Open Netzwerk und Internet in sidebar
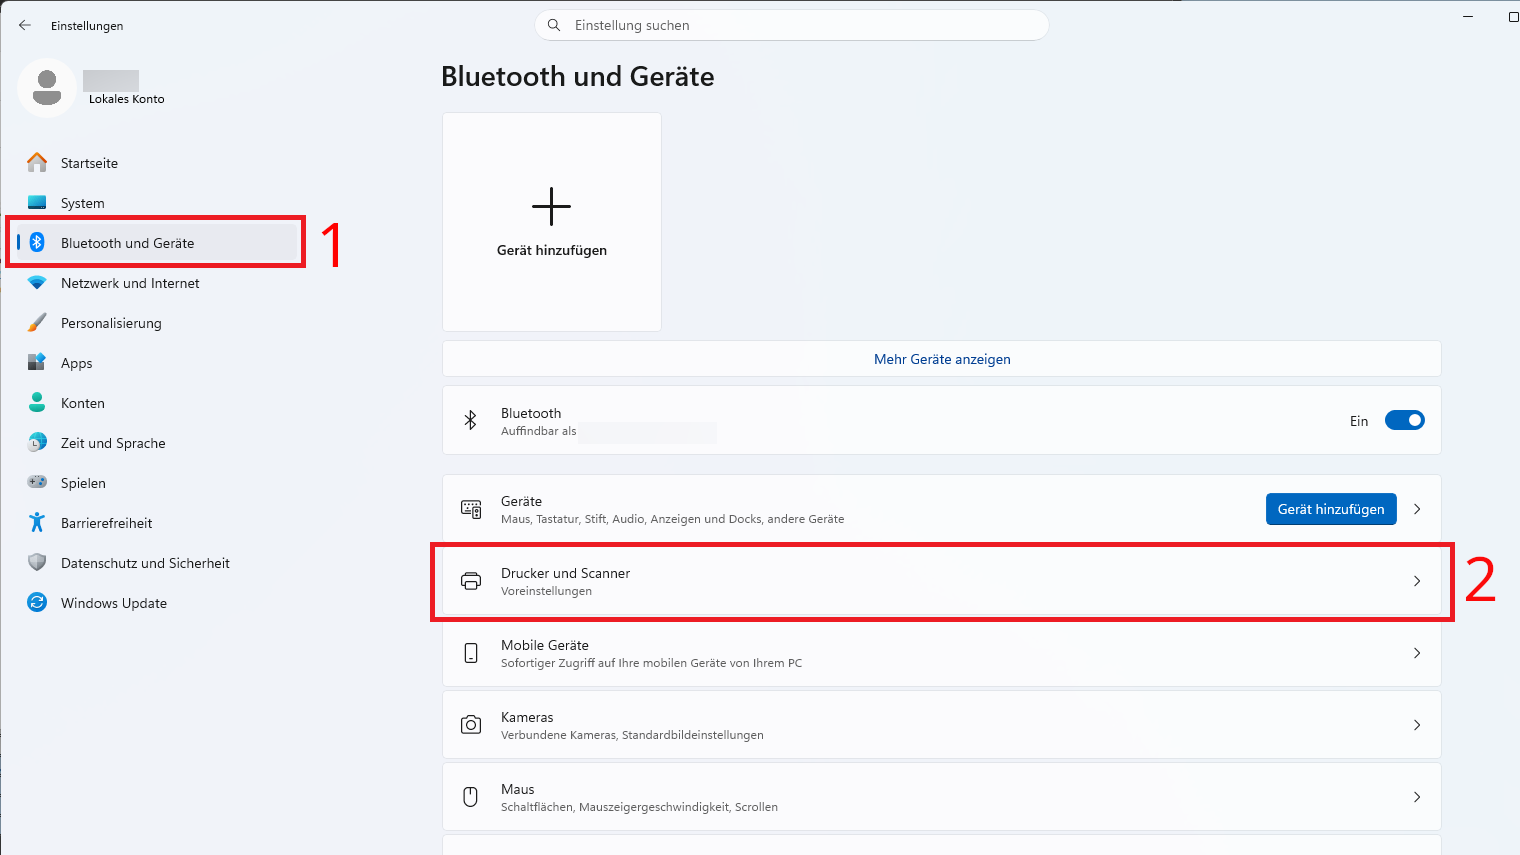The height and width of the screenshot is (855, 1520). click(130, 283)
